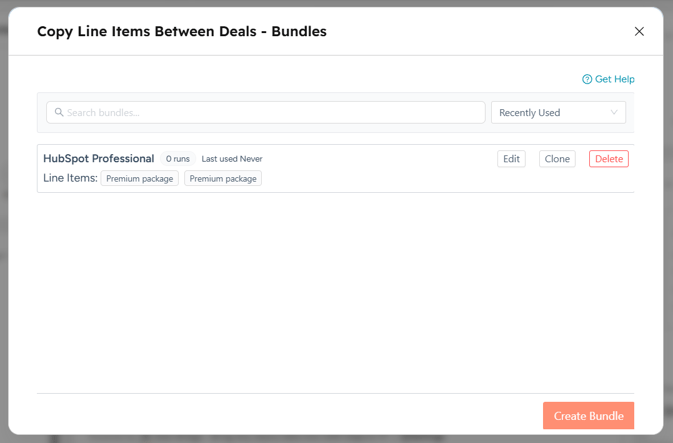Click the Create Bundle button

tap(588, 416)
